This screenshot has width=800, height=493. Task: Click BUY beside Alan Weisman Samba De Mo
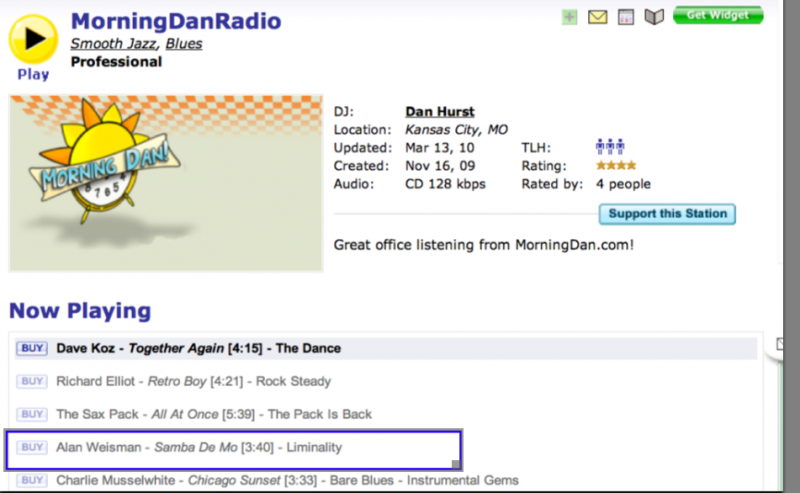click(31, 447)
